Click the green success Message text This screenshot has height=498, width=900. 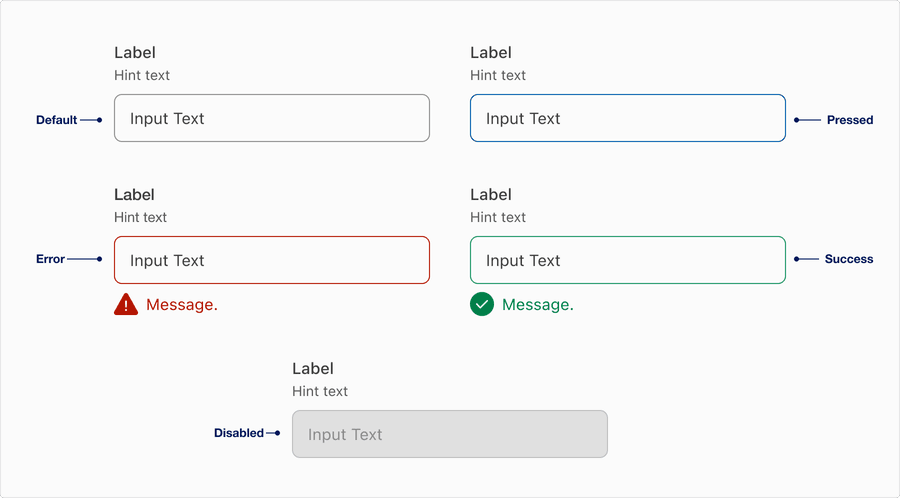pos(538,305)
